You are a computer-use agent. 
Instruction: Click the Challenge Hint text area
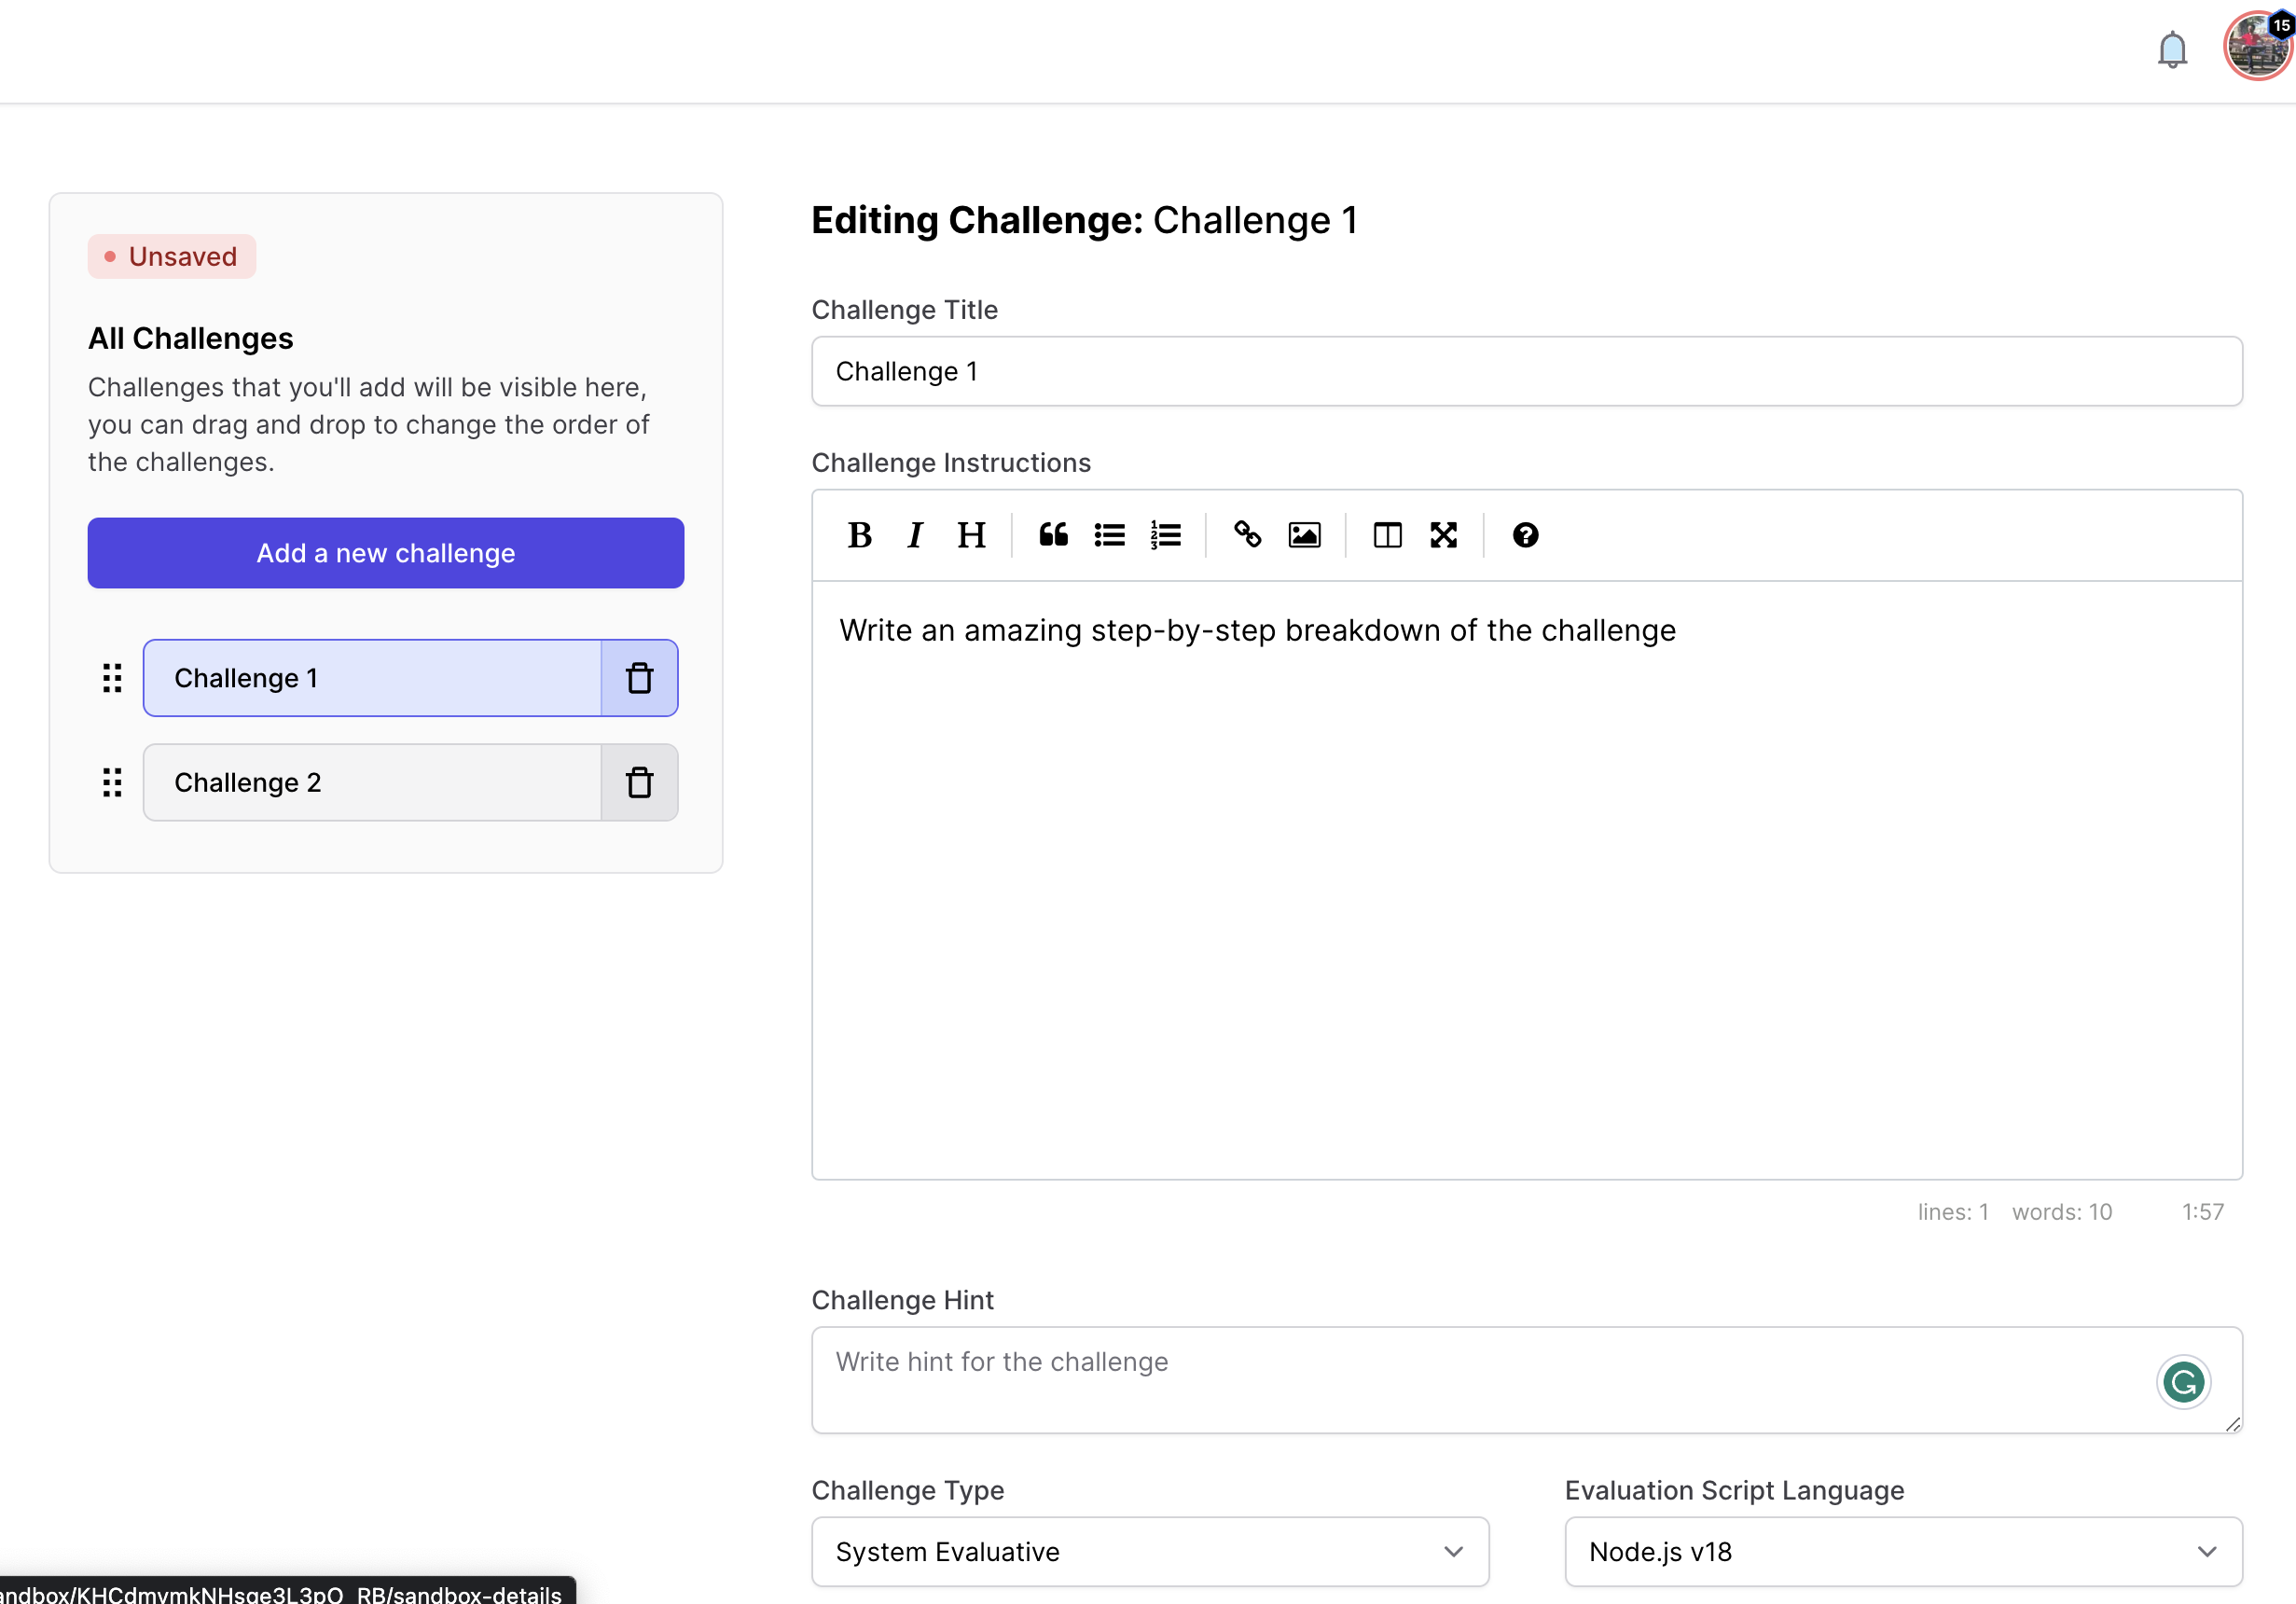pyautogui.click(x=1480, y=1380)
